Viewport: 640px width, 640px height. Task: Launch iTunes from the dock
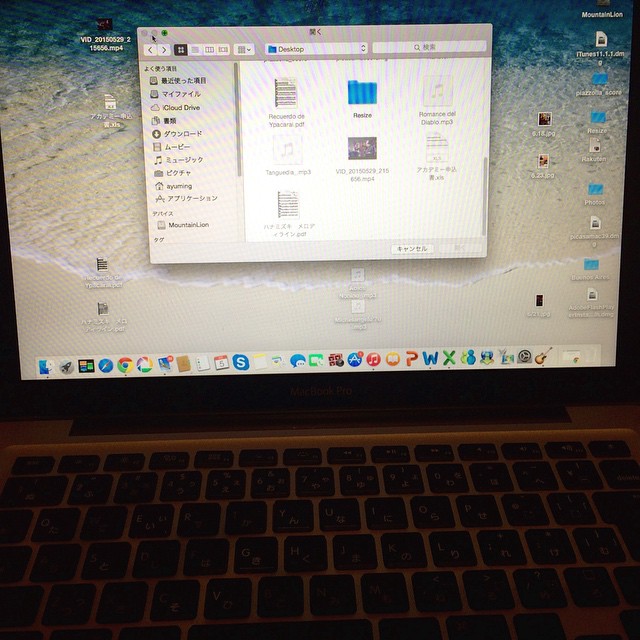pos(373,359)
